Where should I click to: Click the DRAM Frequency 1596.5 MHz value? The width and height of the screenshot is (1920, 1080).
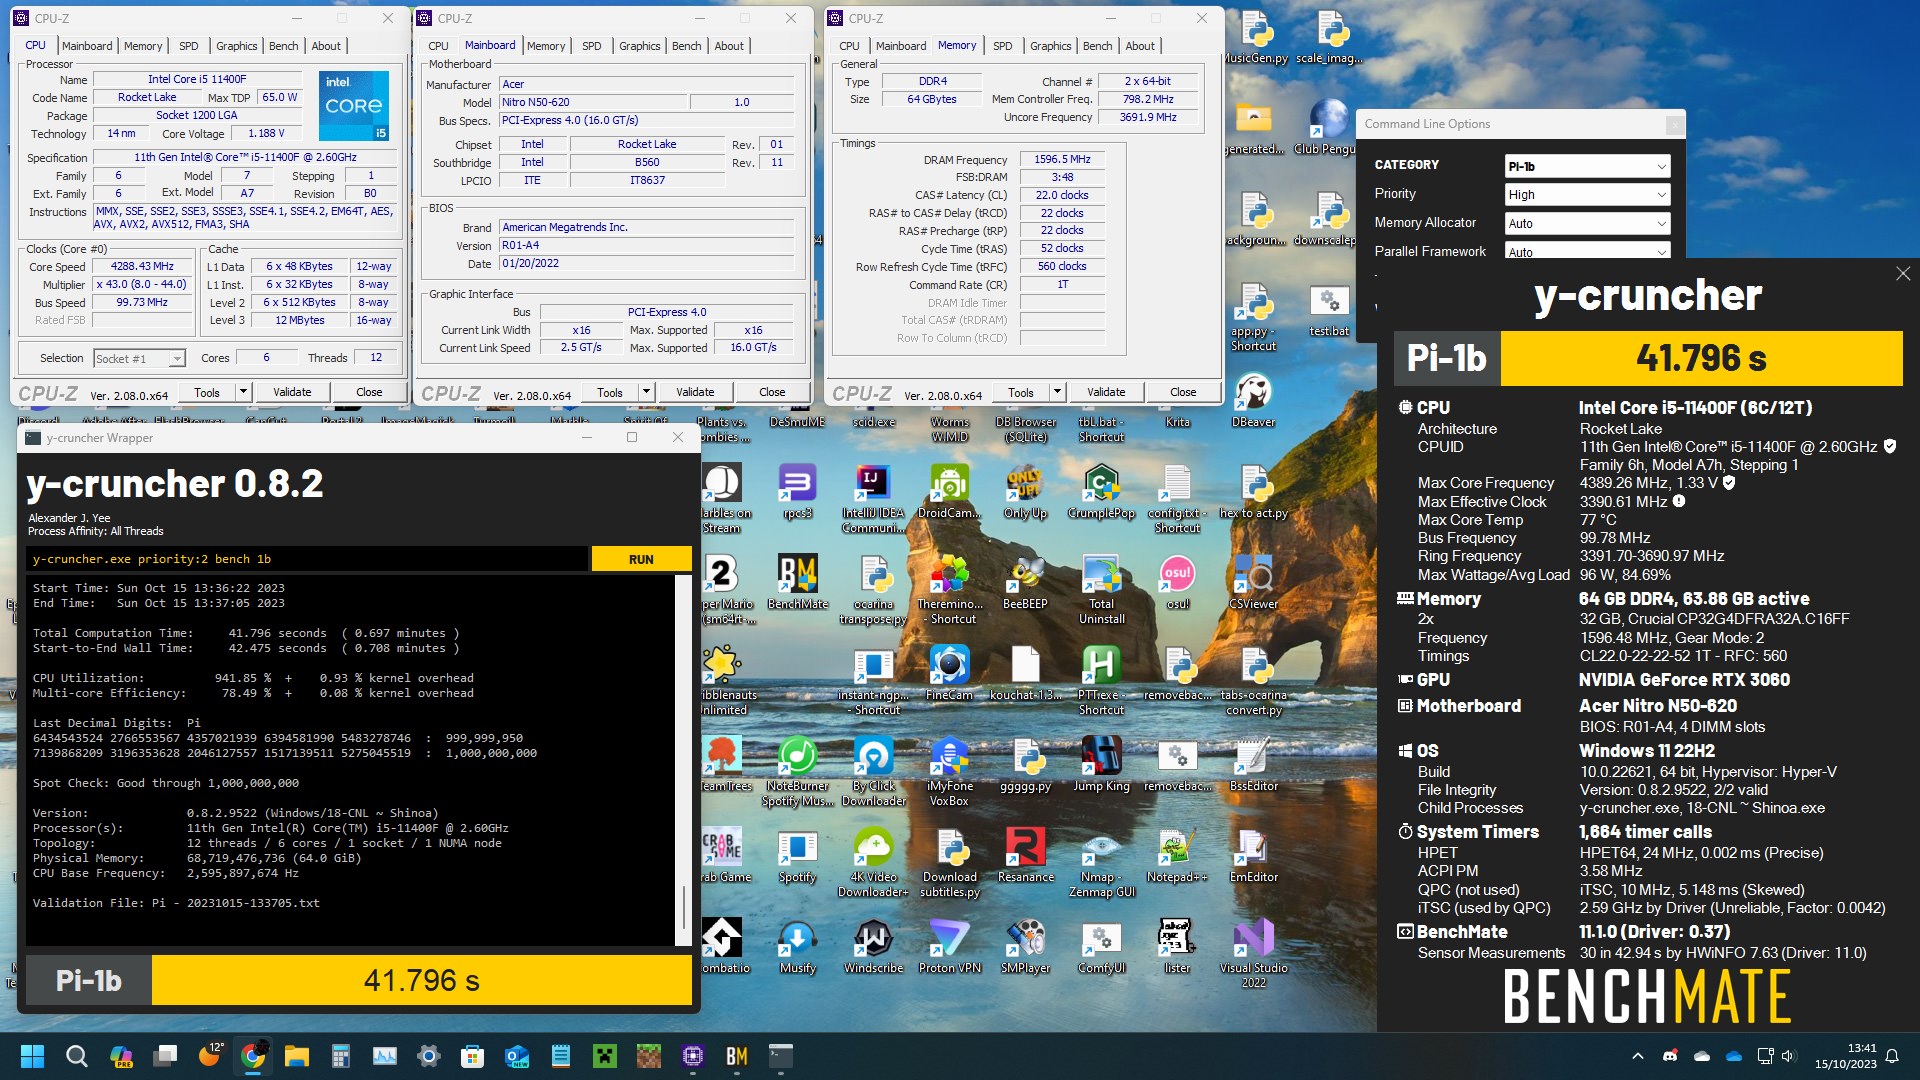pyautogui.click(x=1062, y=159)
